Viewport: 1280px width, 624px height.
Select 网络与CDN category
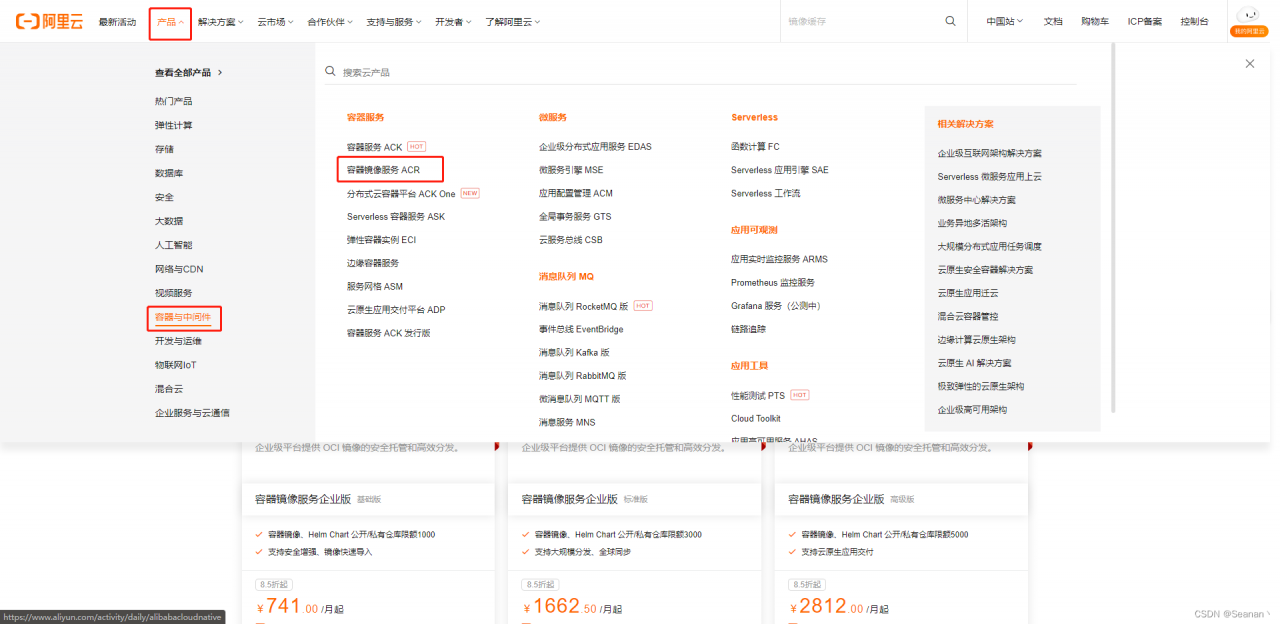(179, 269)
